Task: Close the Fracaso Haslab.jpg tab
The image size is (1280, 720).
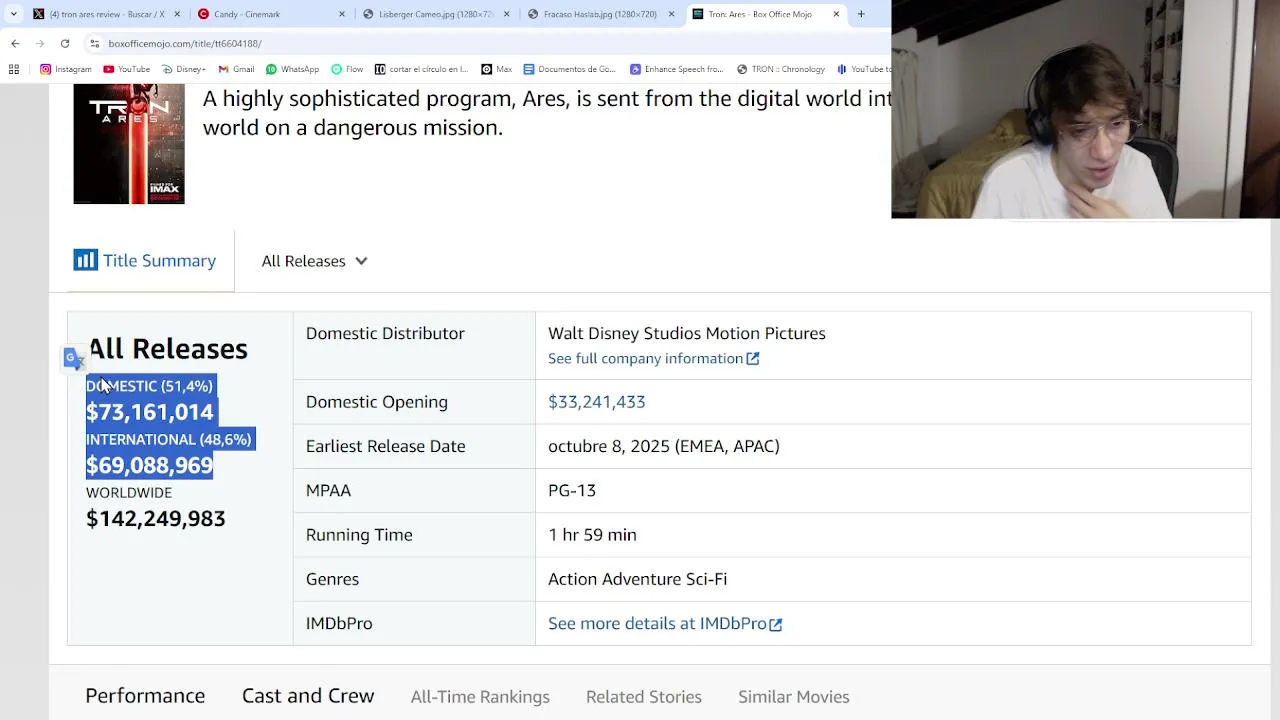Action: click(x=672, y=14)
